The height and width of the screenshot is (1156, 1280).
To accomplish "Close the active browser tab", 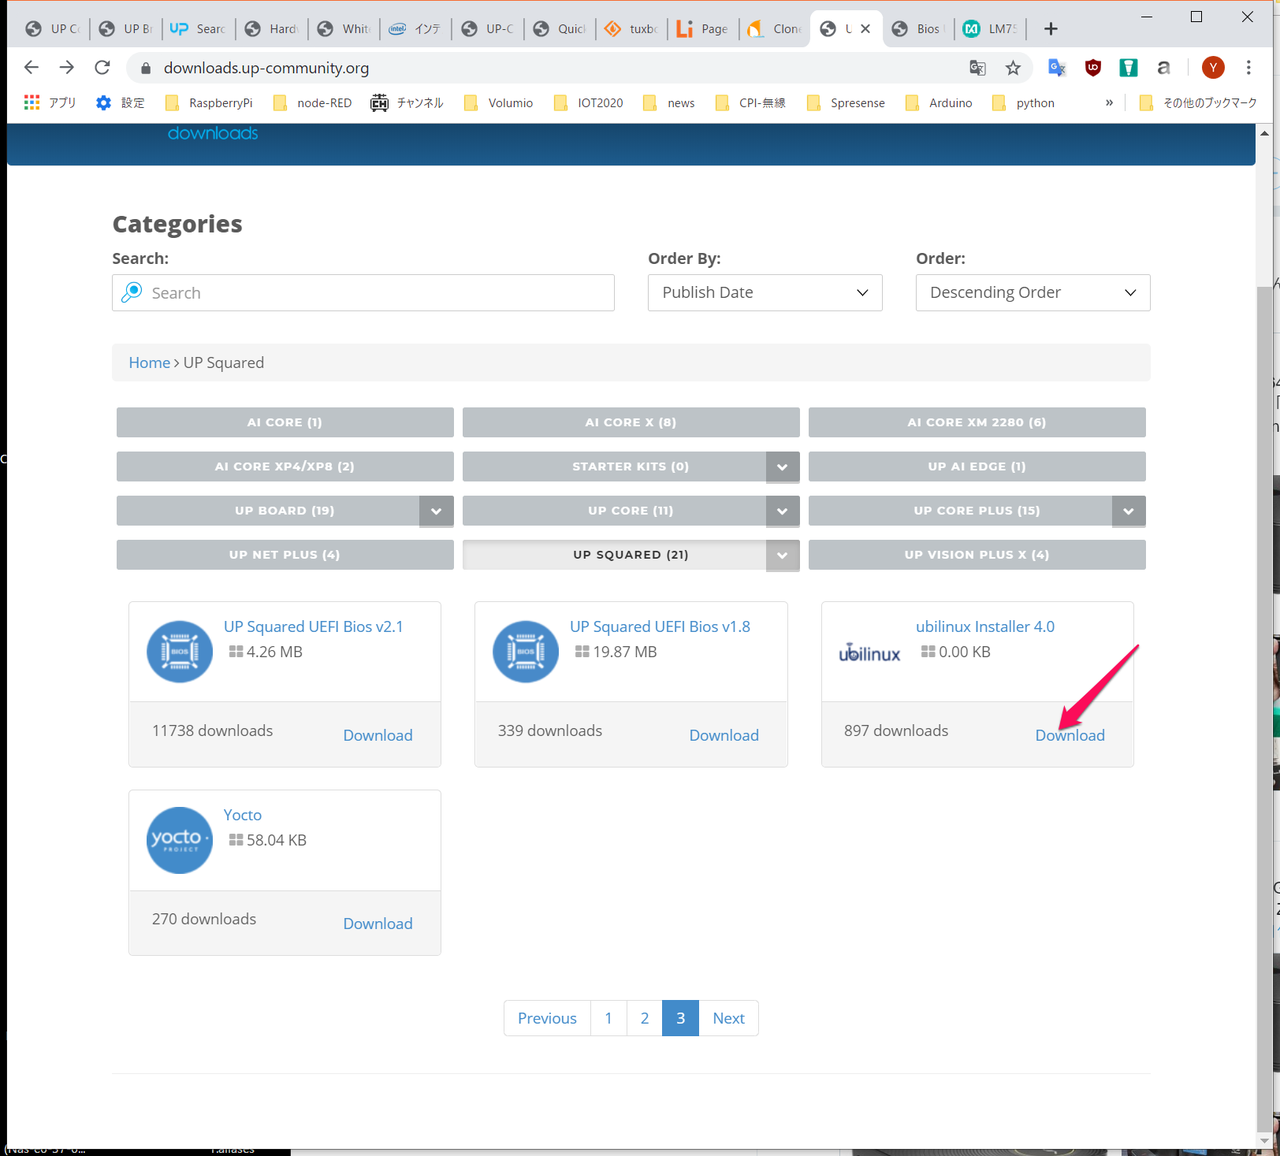I will pyautogui.click(x=866, y=29).
